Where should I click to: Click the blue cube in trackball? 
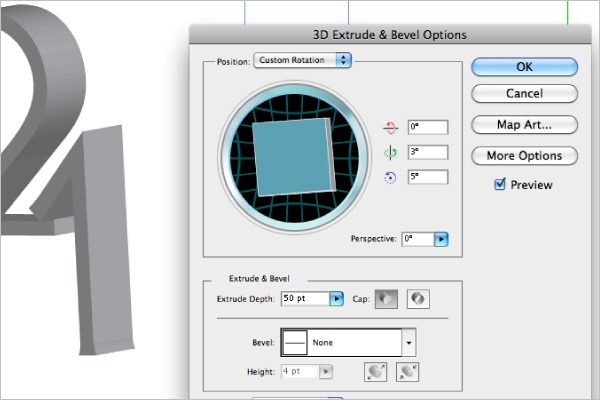click(292, 157)
